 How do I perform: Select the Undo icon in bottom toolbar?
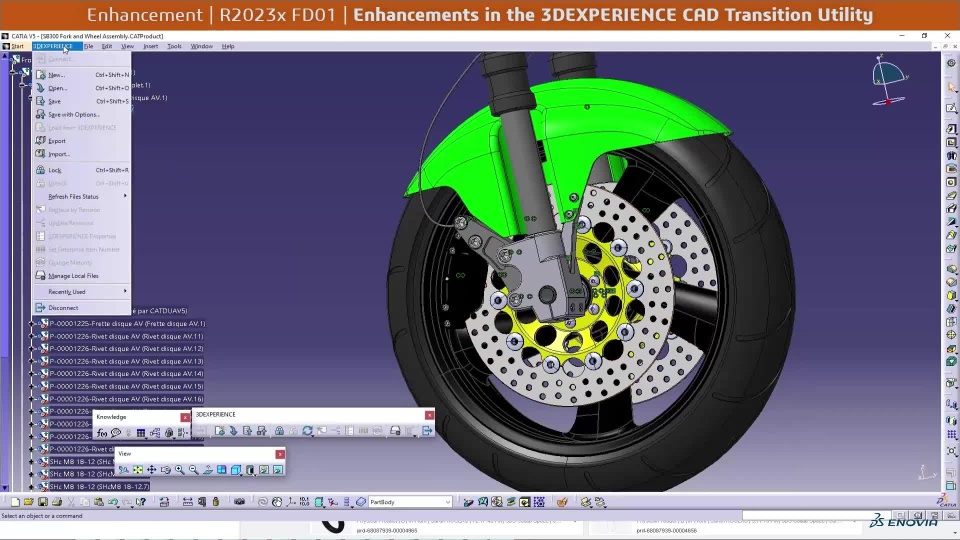(113, 502)
